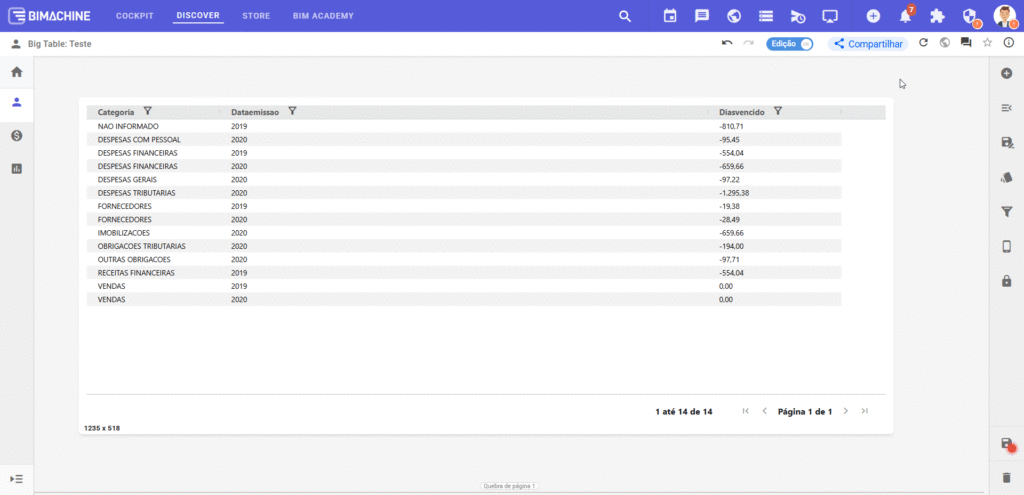
Task: Click the trash delete icon at bottom right
Action: click(1007, 477)
